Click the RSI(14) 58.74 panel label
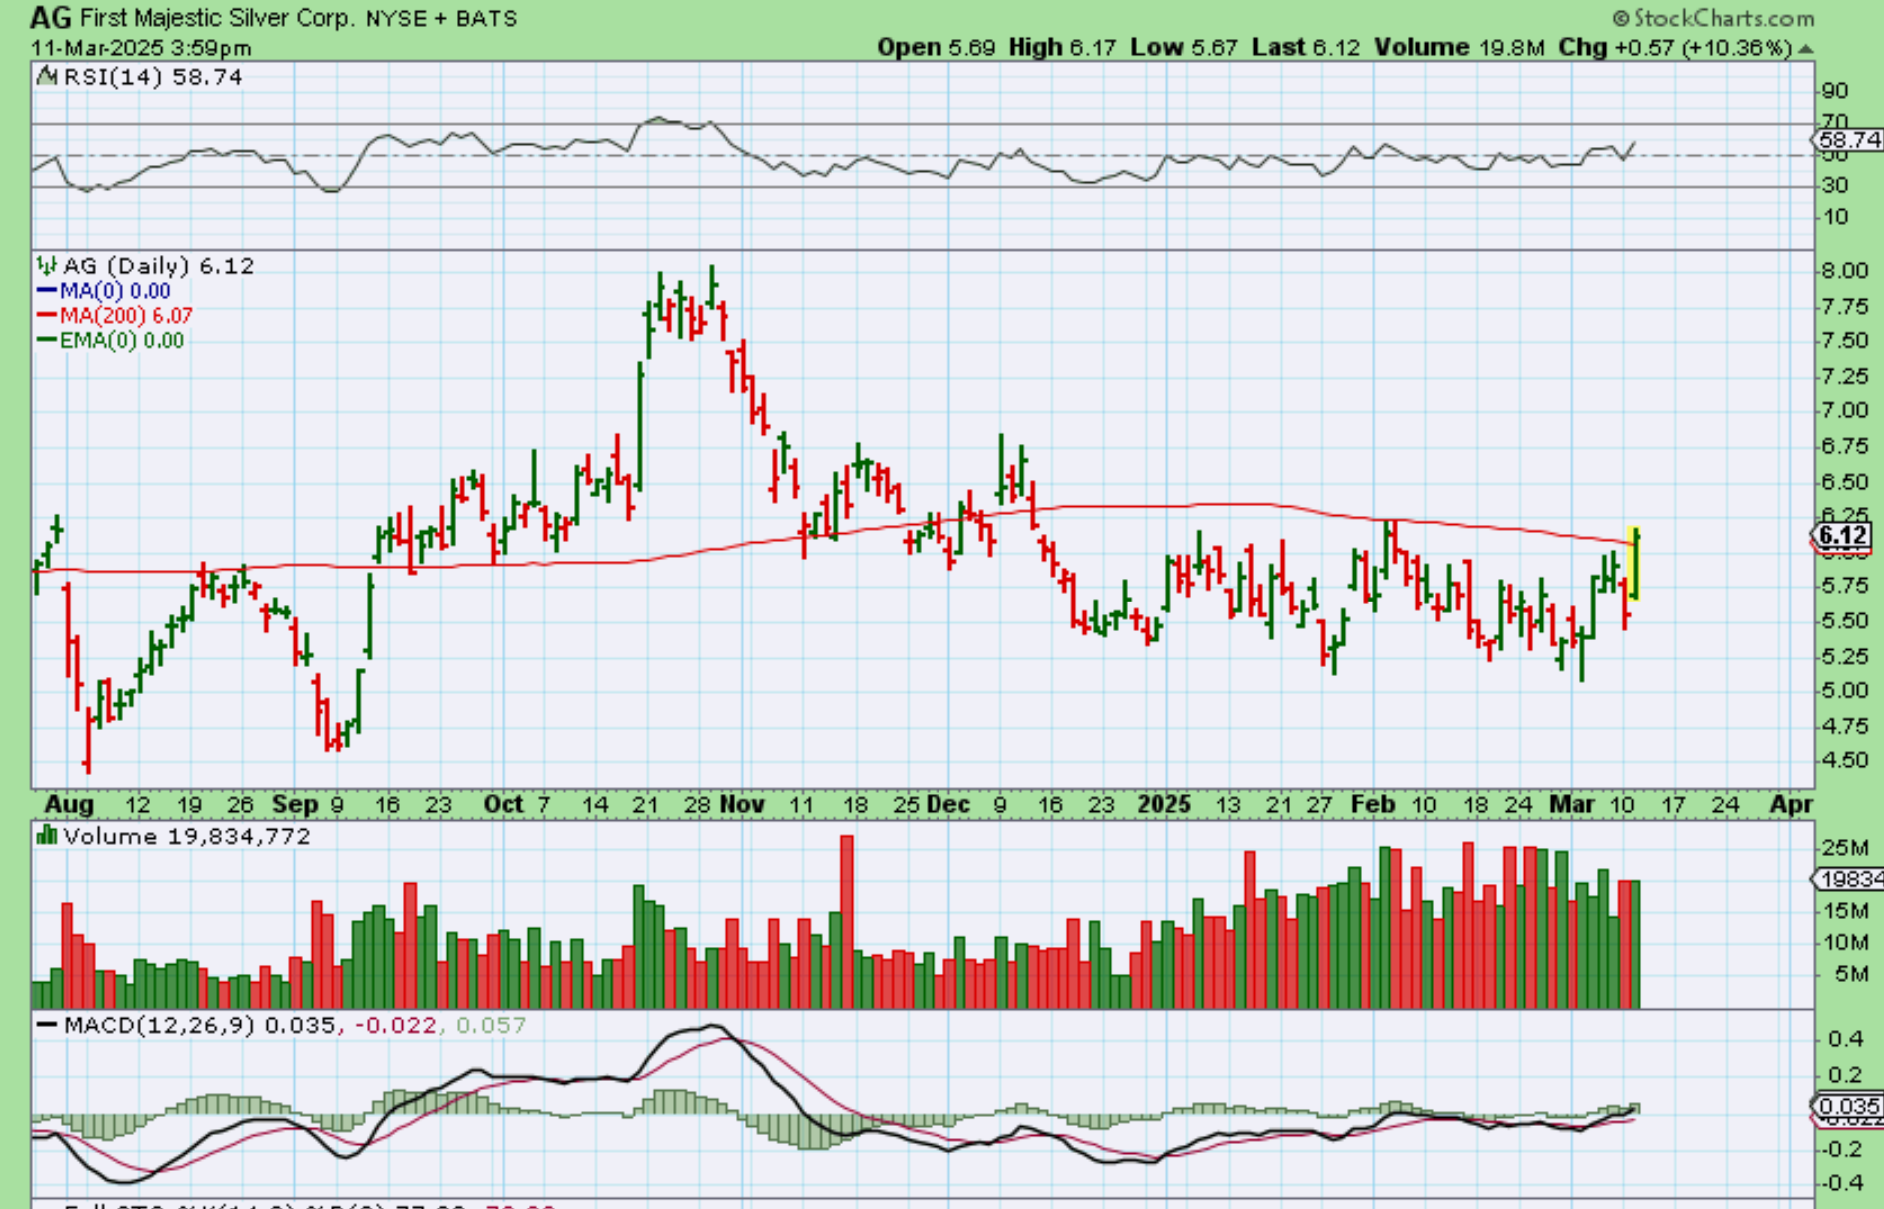Image resolution: width=1884 pixels, height=1209 pixels. (x=153, y=77)
